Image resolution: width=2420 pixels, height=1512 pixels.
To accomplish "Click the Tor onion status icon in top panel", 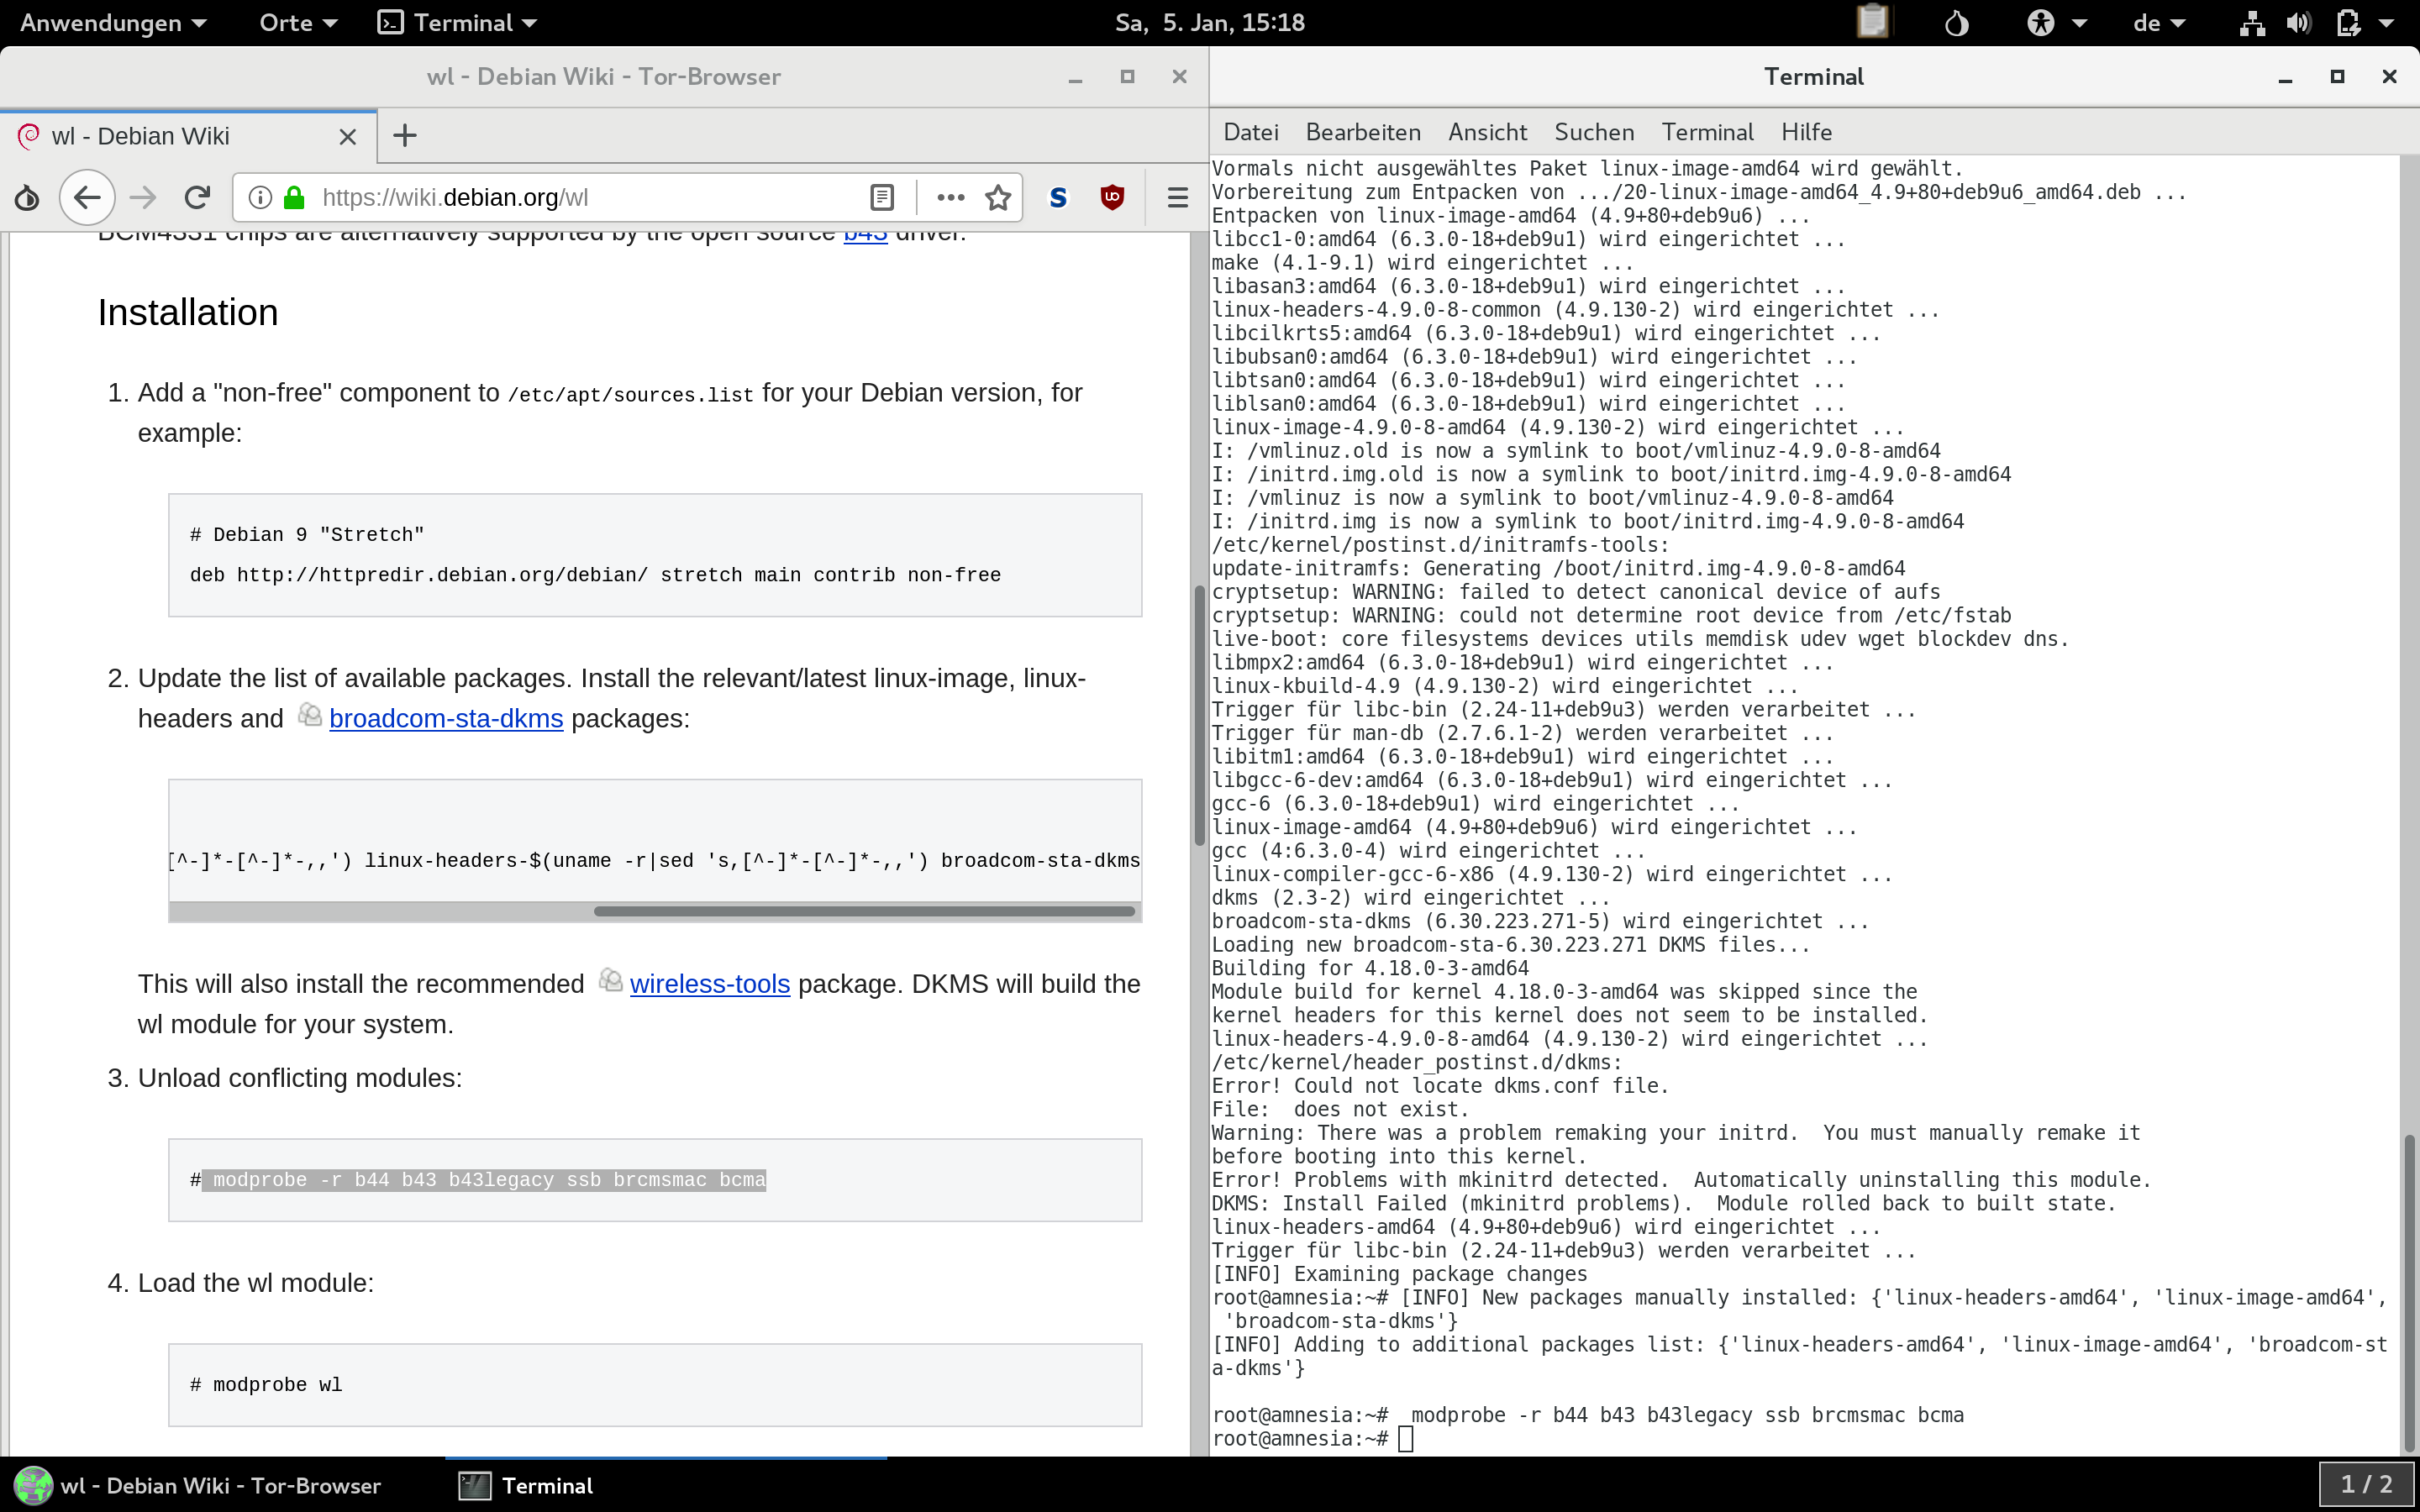I will click(x=1956, y=22).
